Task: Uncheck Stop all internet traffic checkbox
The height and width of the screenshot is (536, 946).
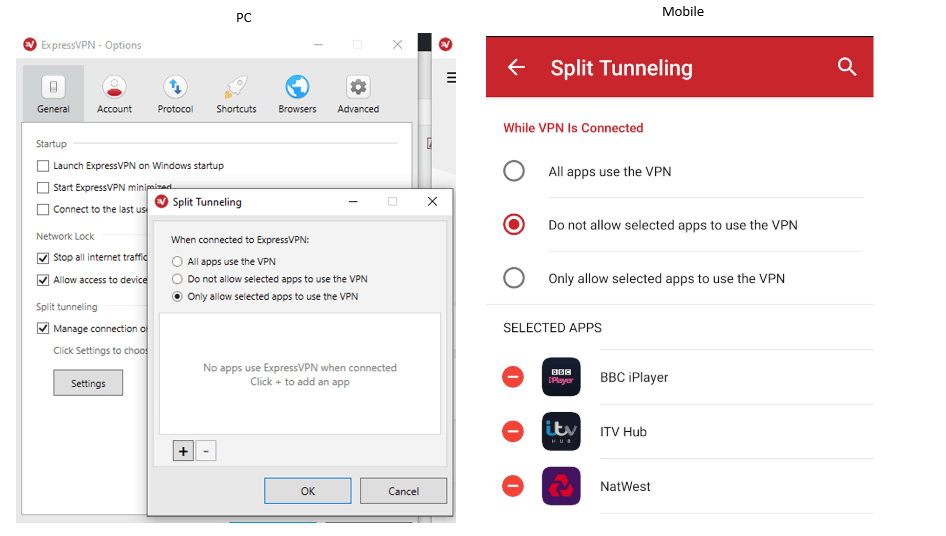Action: tap(43, 258)
